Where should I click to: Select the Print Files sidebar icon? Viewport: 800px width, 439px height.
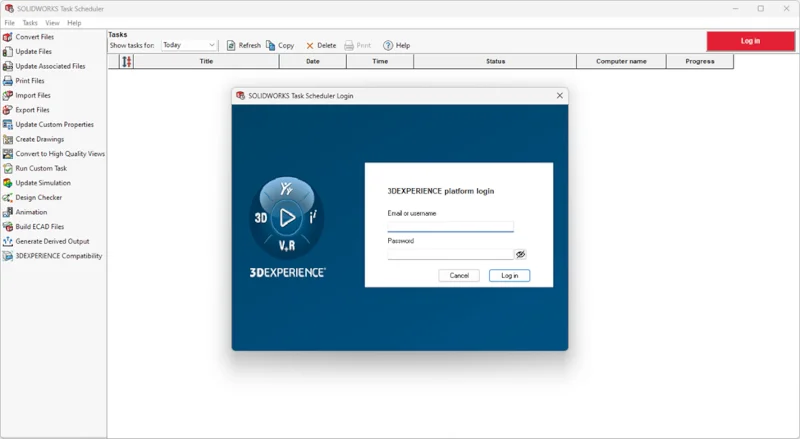coord(8,81)
